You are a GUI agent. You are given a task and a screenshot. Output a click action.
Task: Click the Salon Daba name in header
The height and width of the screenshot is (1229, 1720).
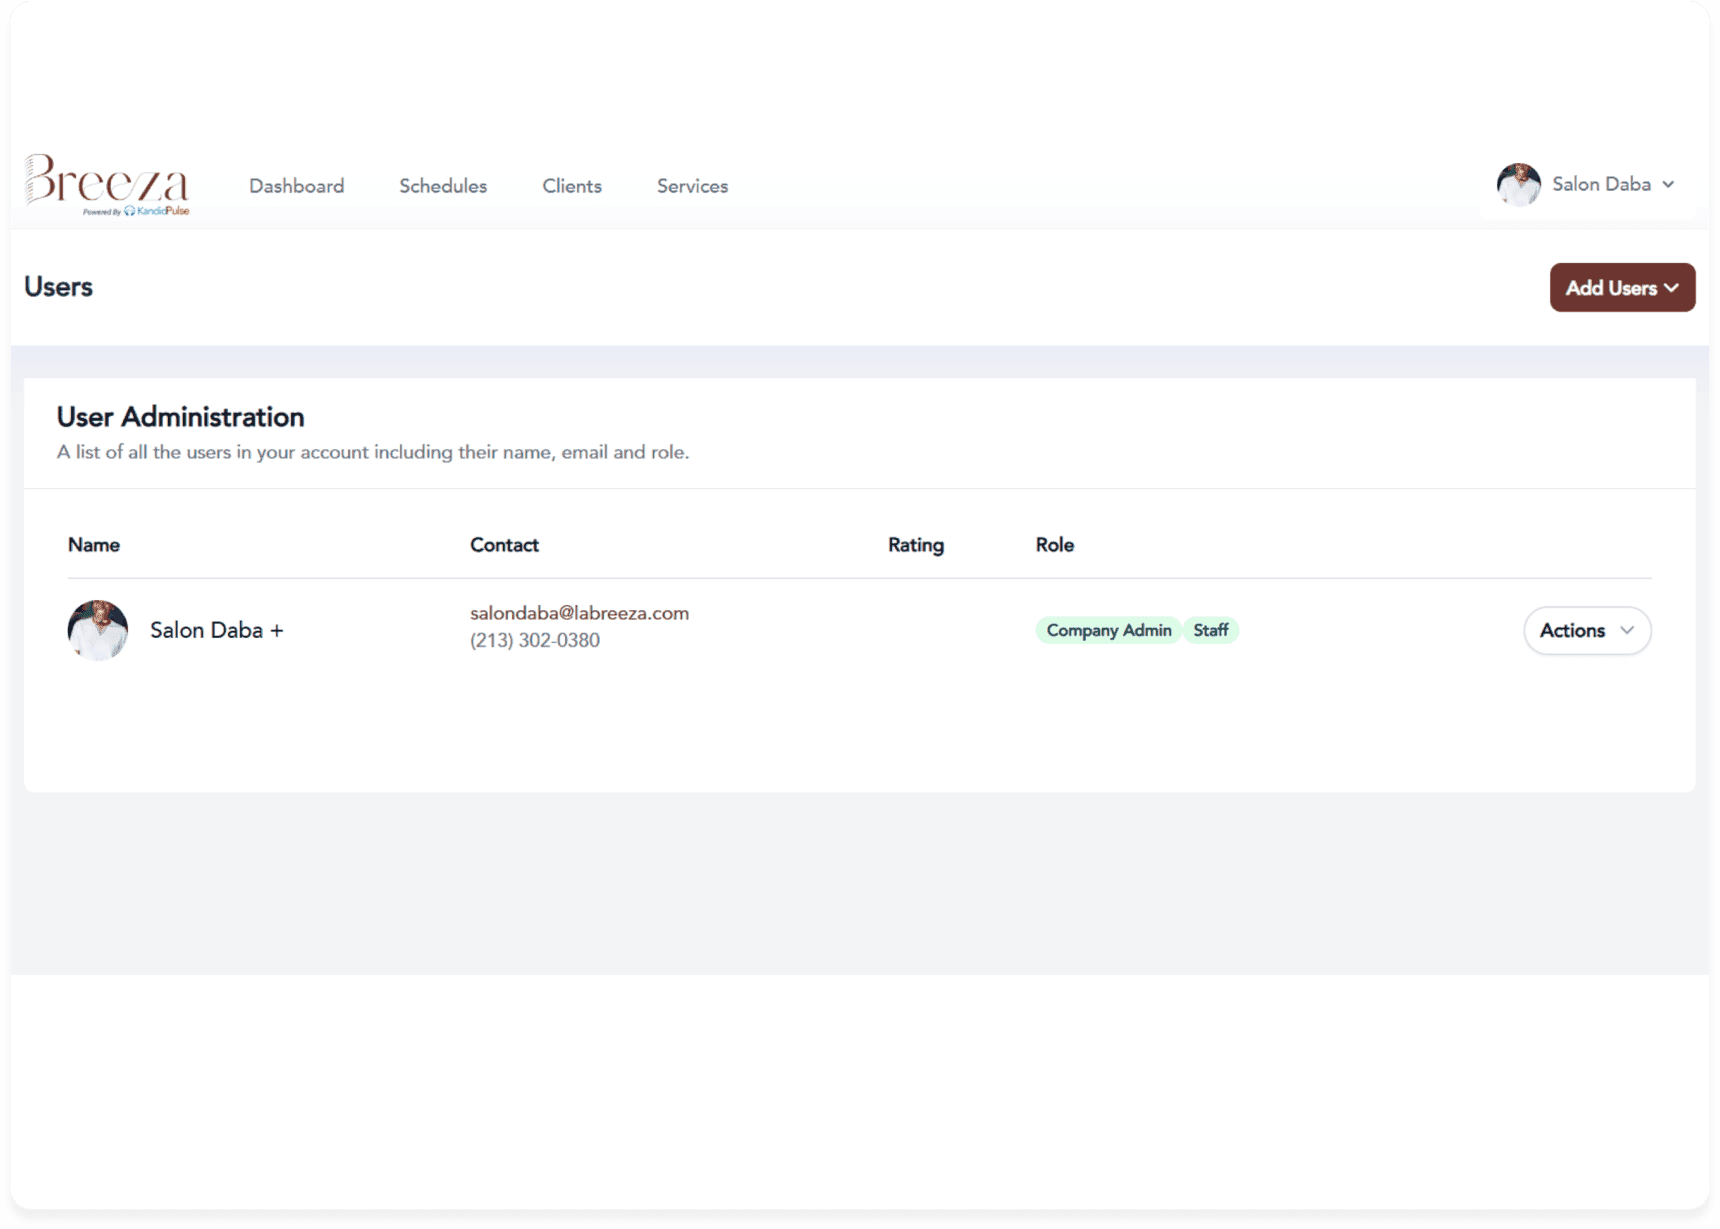(1601, 184)
